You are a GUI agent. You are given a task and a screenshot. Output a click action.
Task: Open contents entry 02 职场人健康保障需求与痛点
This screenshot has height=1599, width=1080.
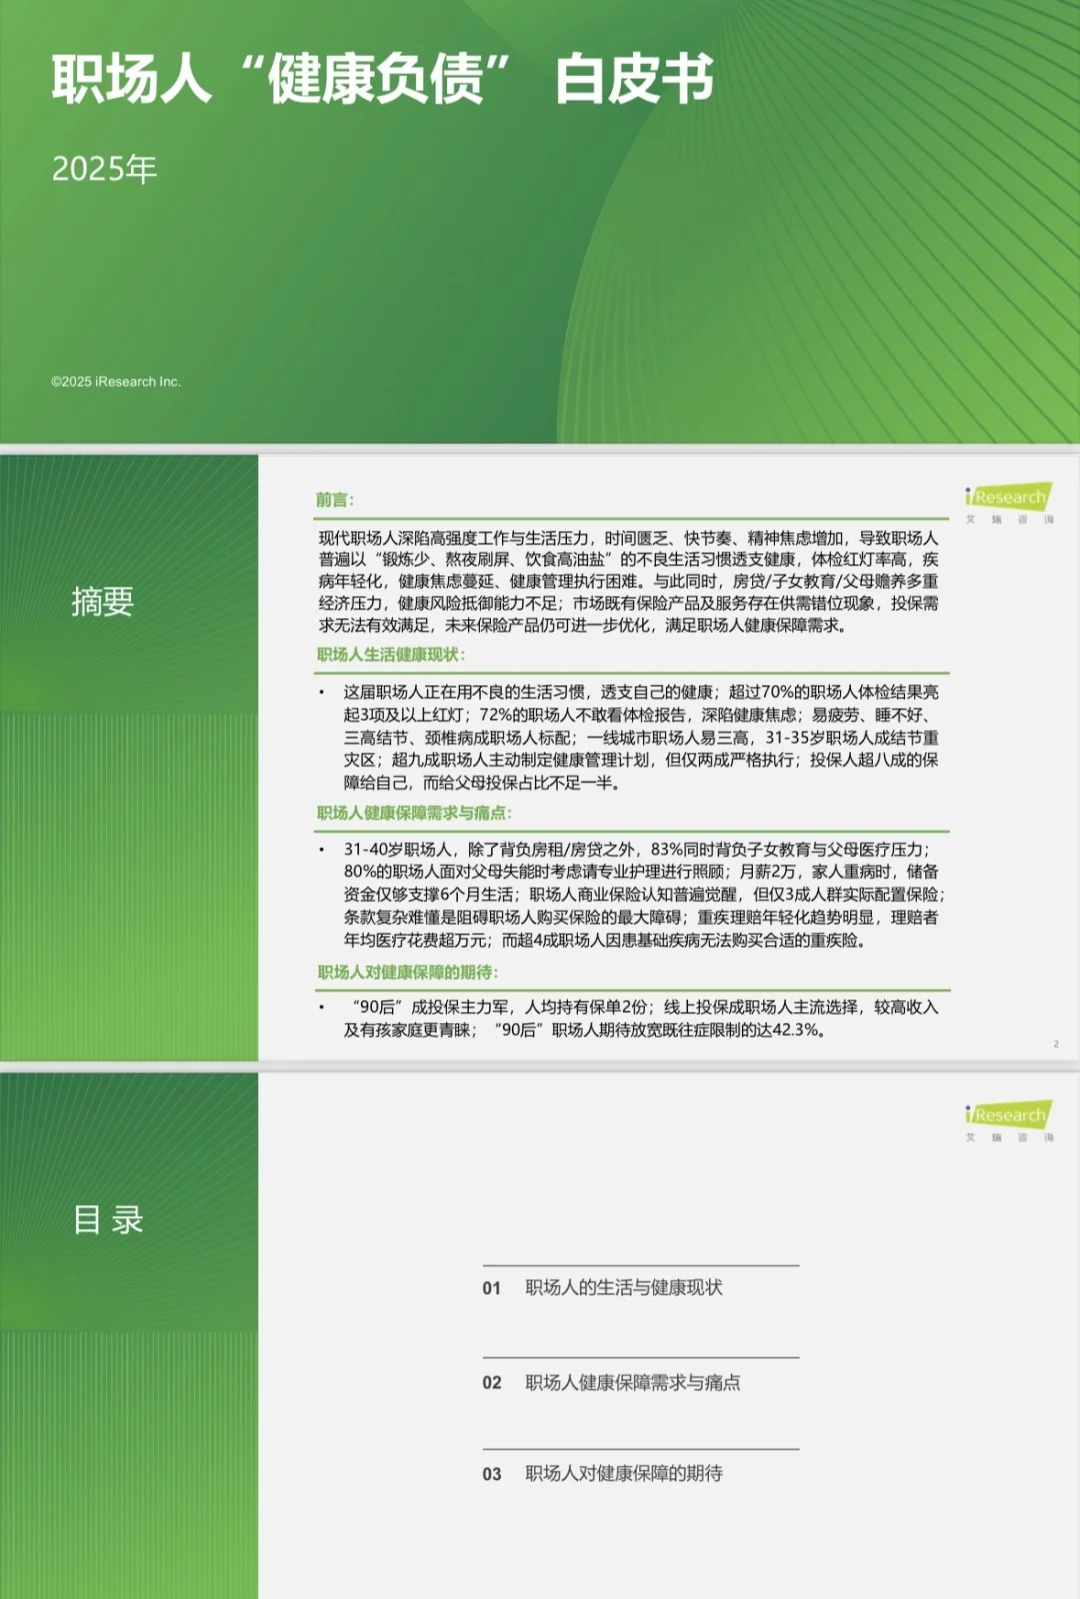click(611, 1382)
